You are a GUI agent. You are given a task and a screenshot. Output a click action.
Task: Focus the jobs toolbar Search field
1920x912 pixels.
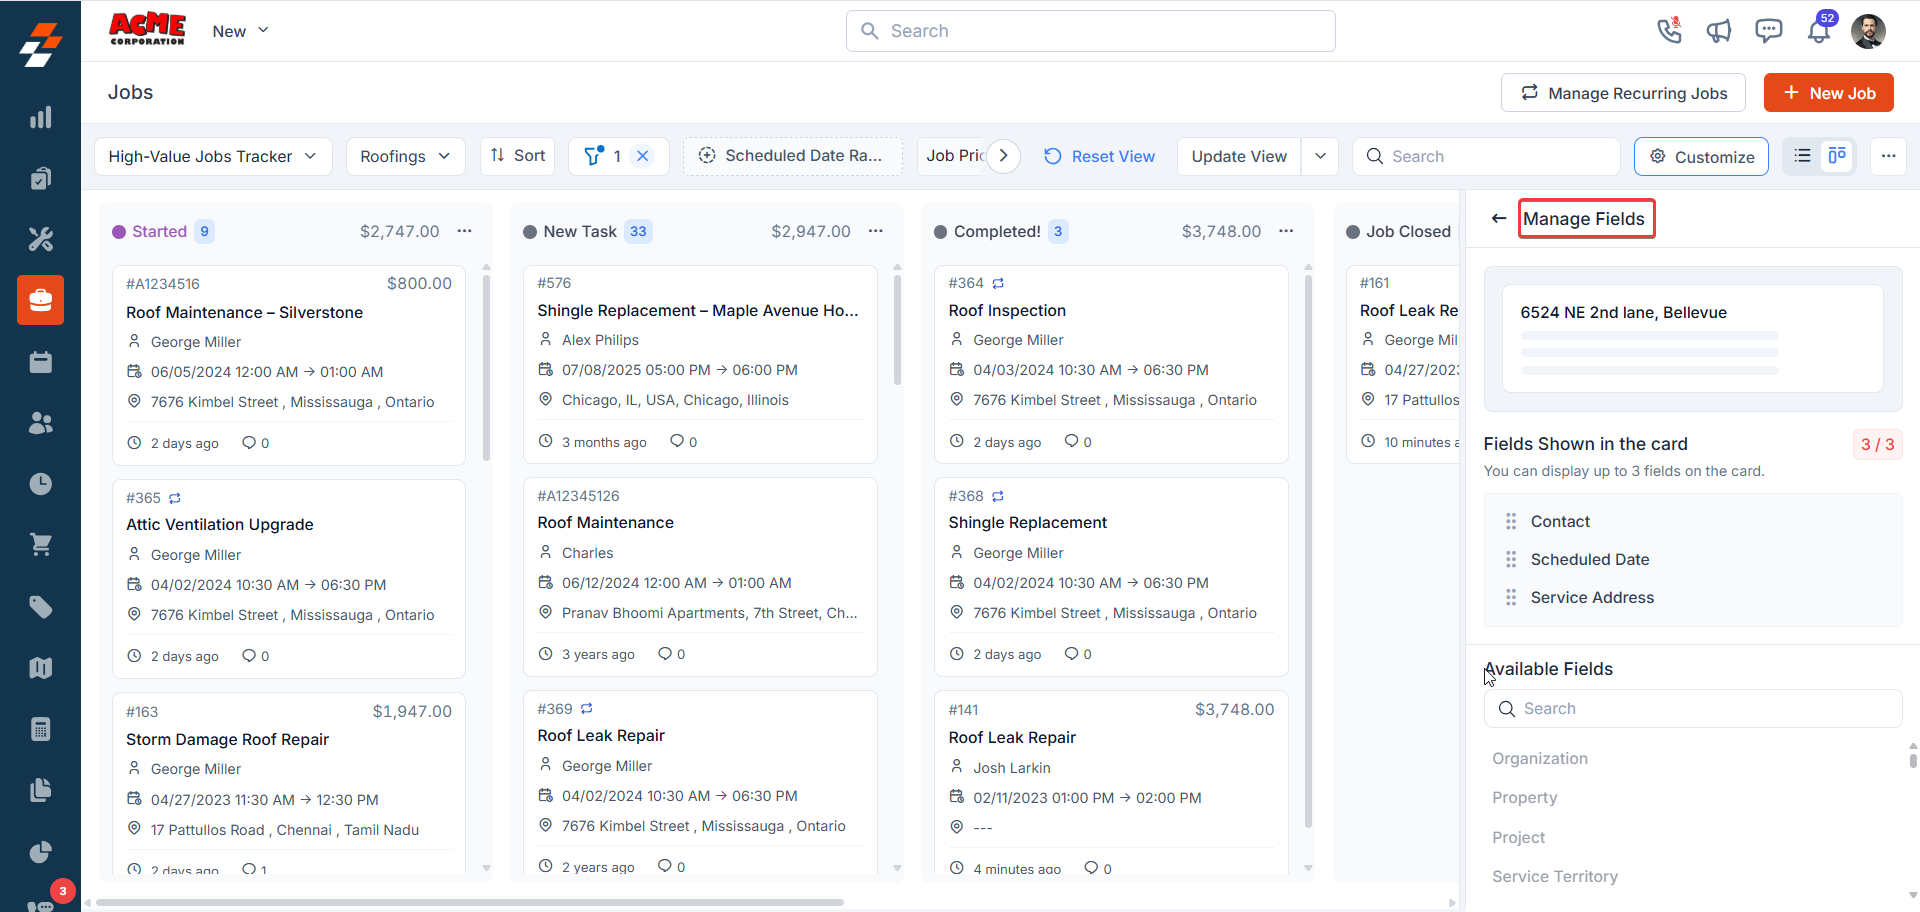pos(1486,156)
